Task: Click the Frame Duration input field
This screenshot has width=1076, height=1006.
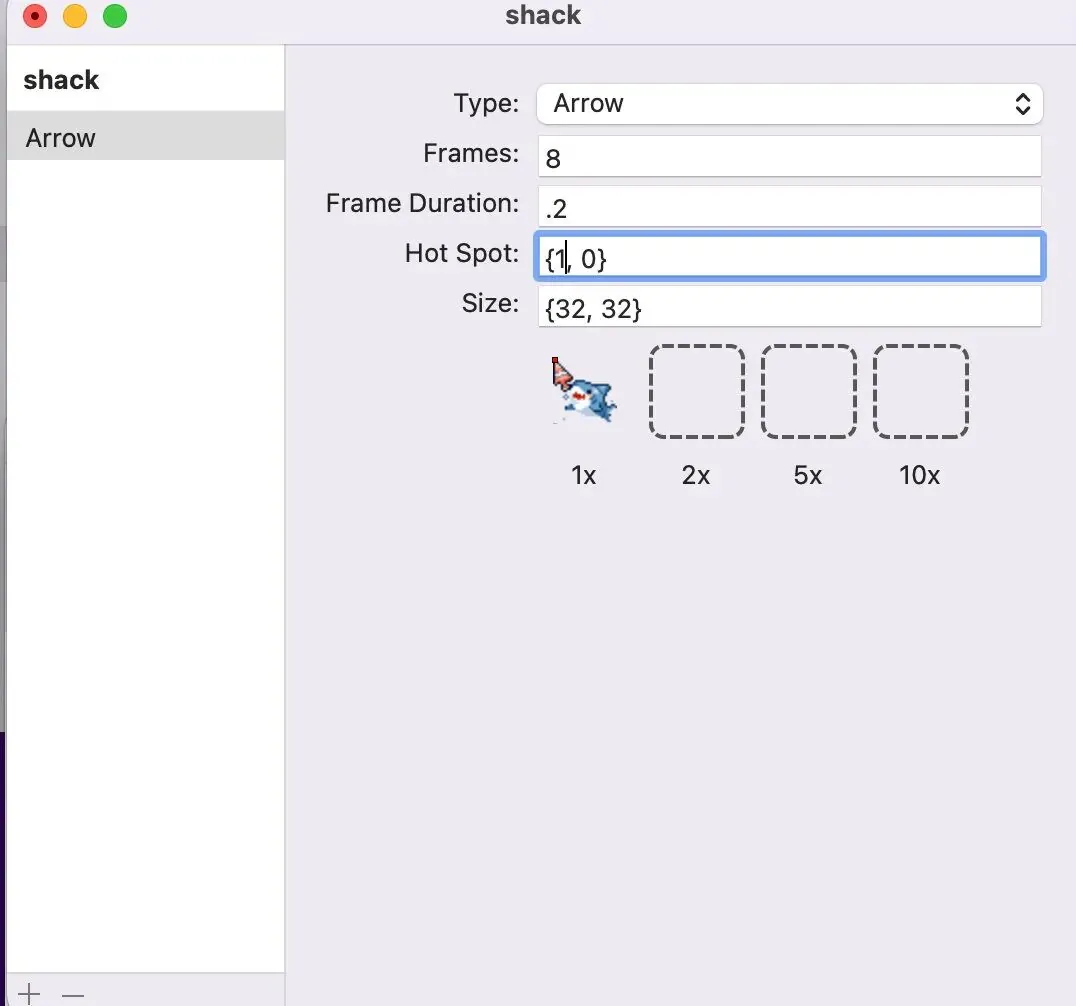Action: coord(790,207)
